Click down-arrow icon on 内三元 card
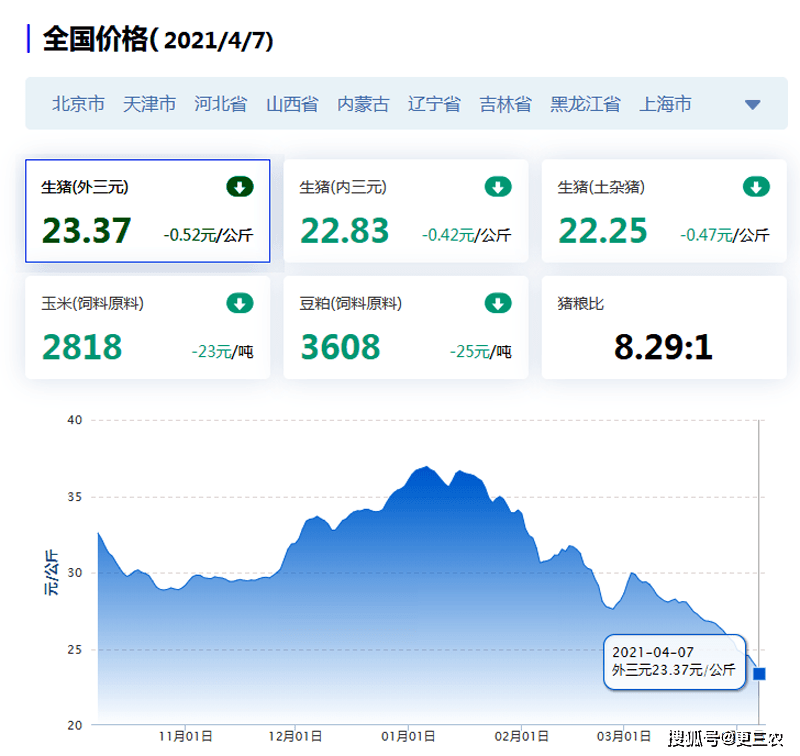 tap(498, 187)
